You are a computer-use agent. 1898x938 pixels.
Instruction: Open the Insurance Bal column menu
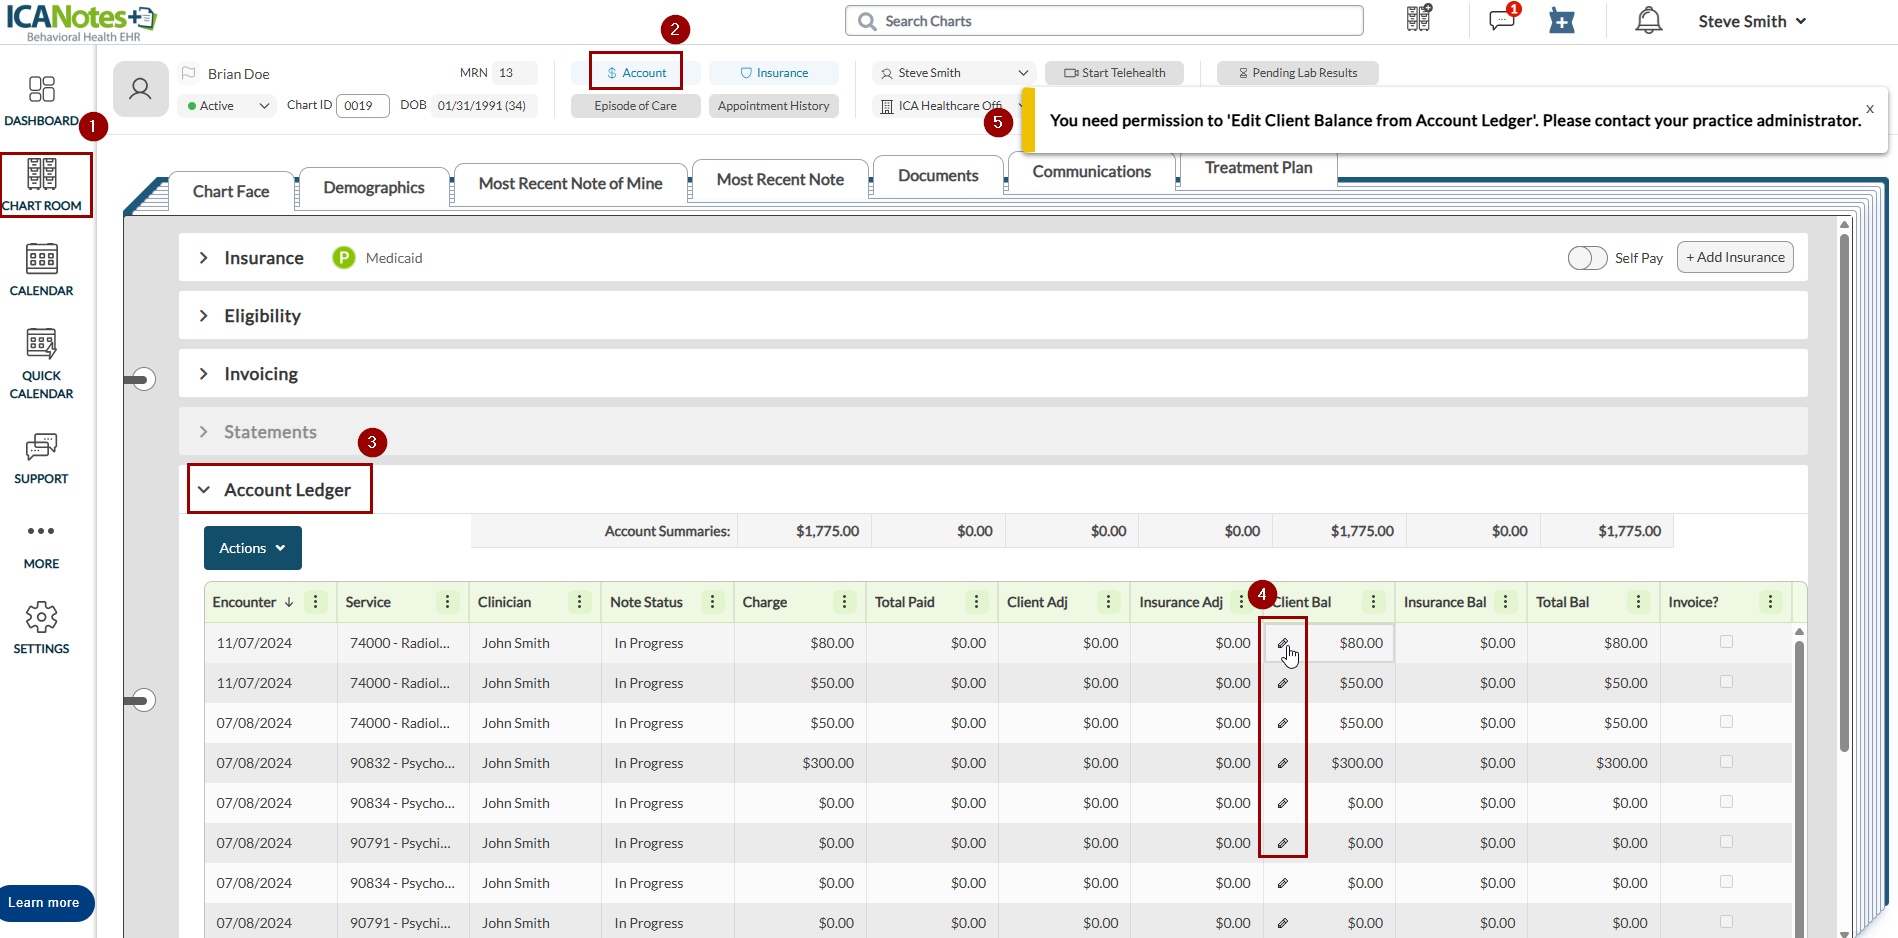pyautogui.click(x=1506, y=602)
